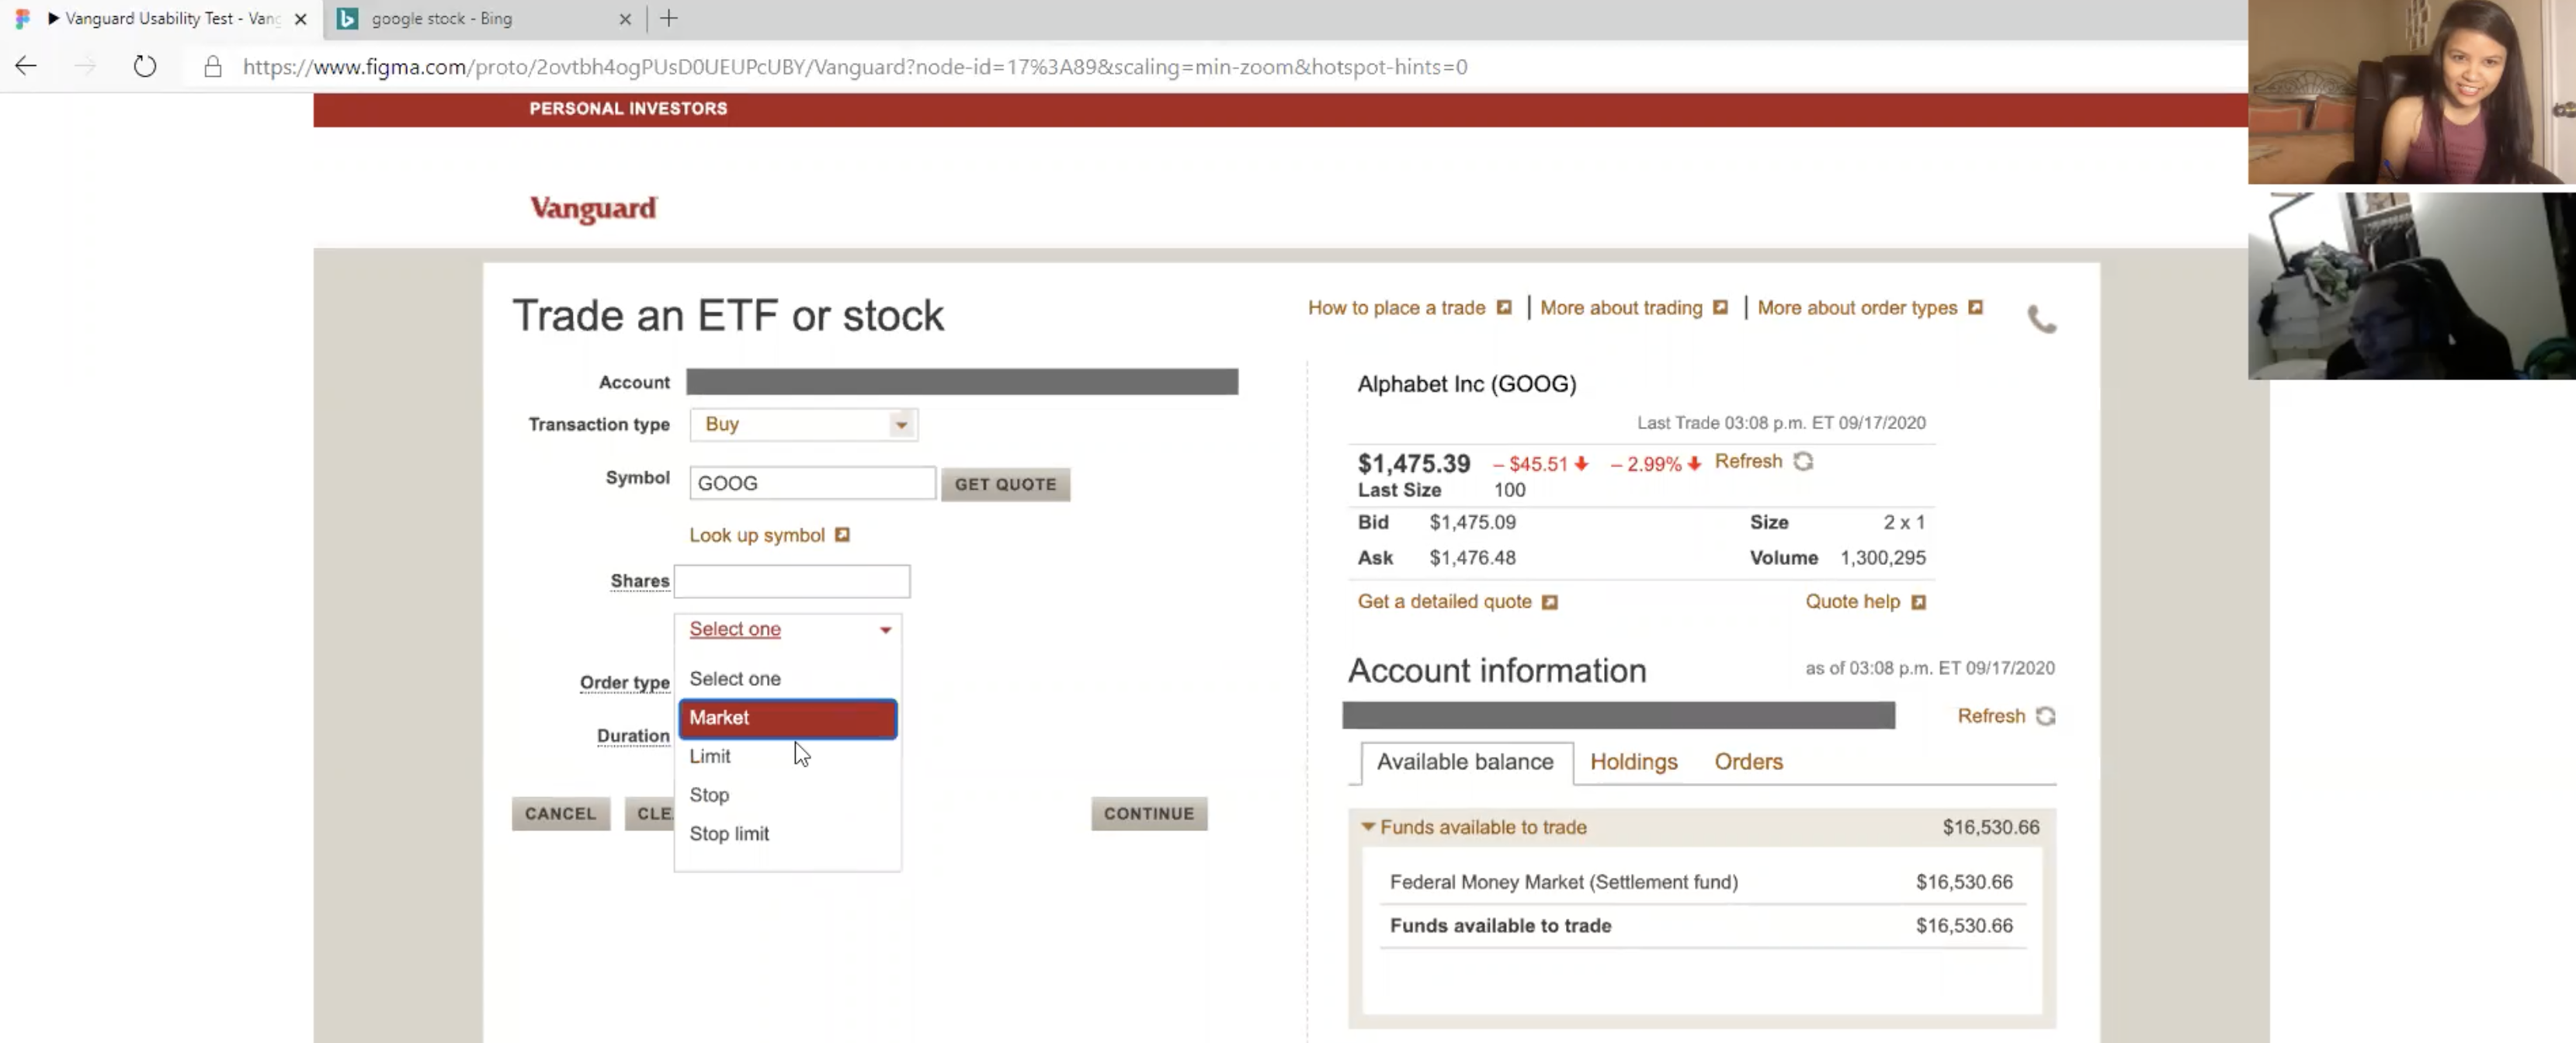
Task: Collapse the Funds available to trade section
Action: click(1368, 827)
